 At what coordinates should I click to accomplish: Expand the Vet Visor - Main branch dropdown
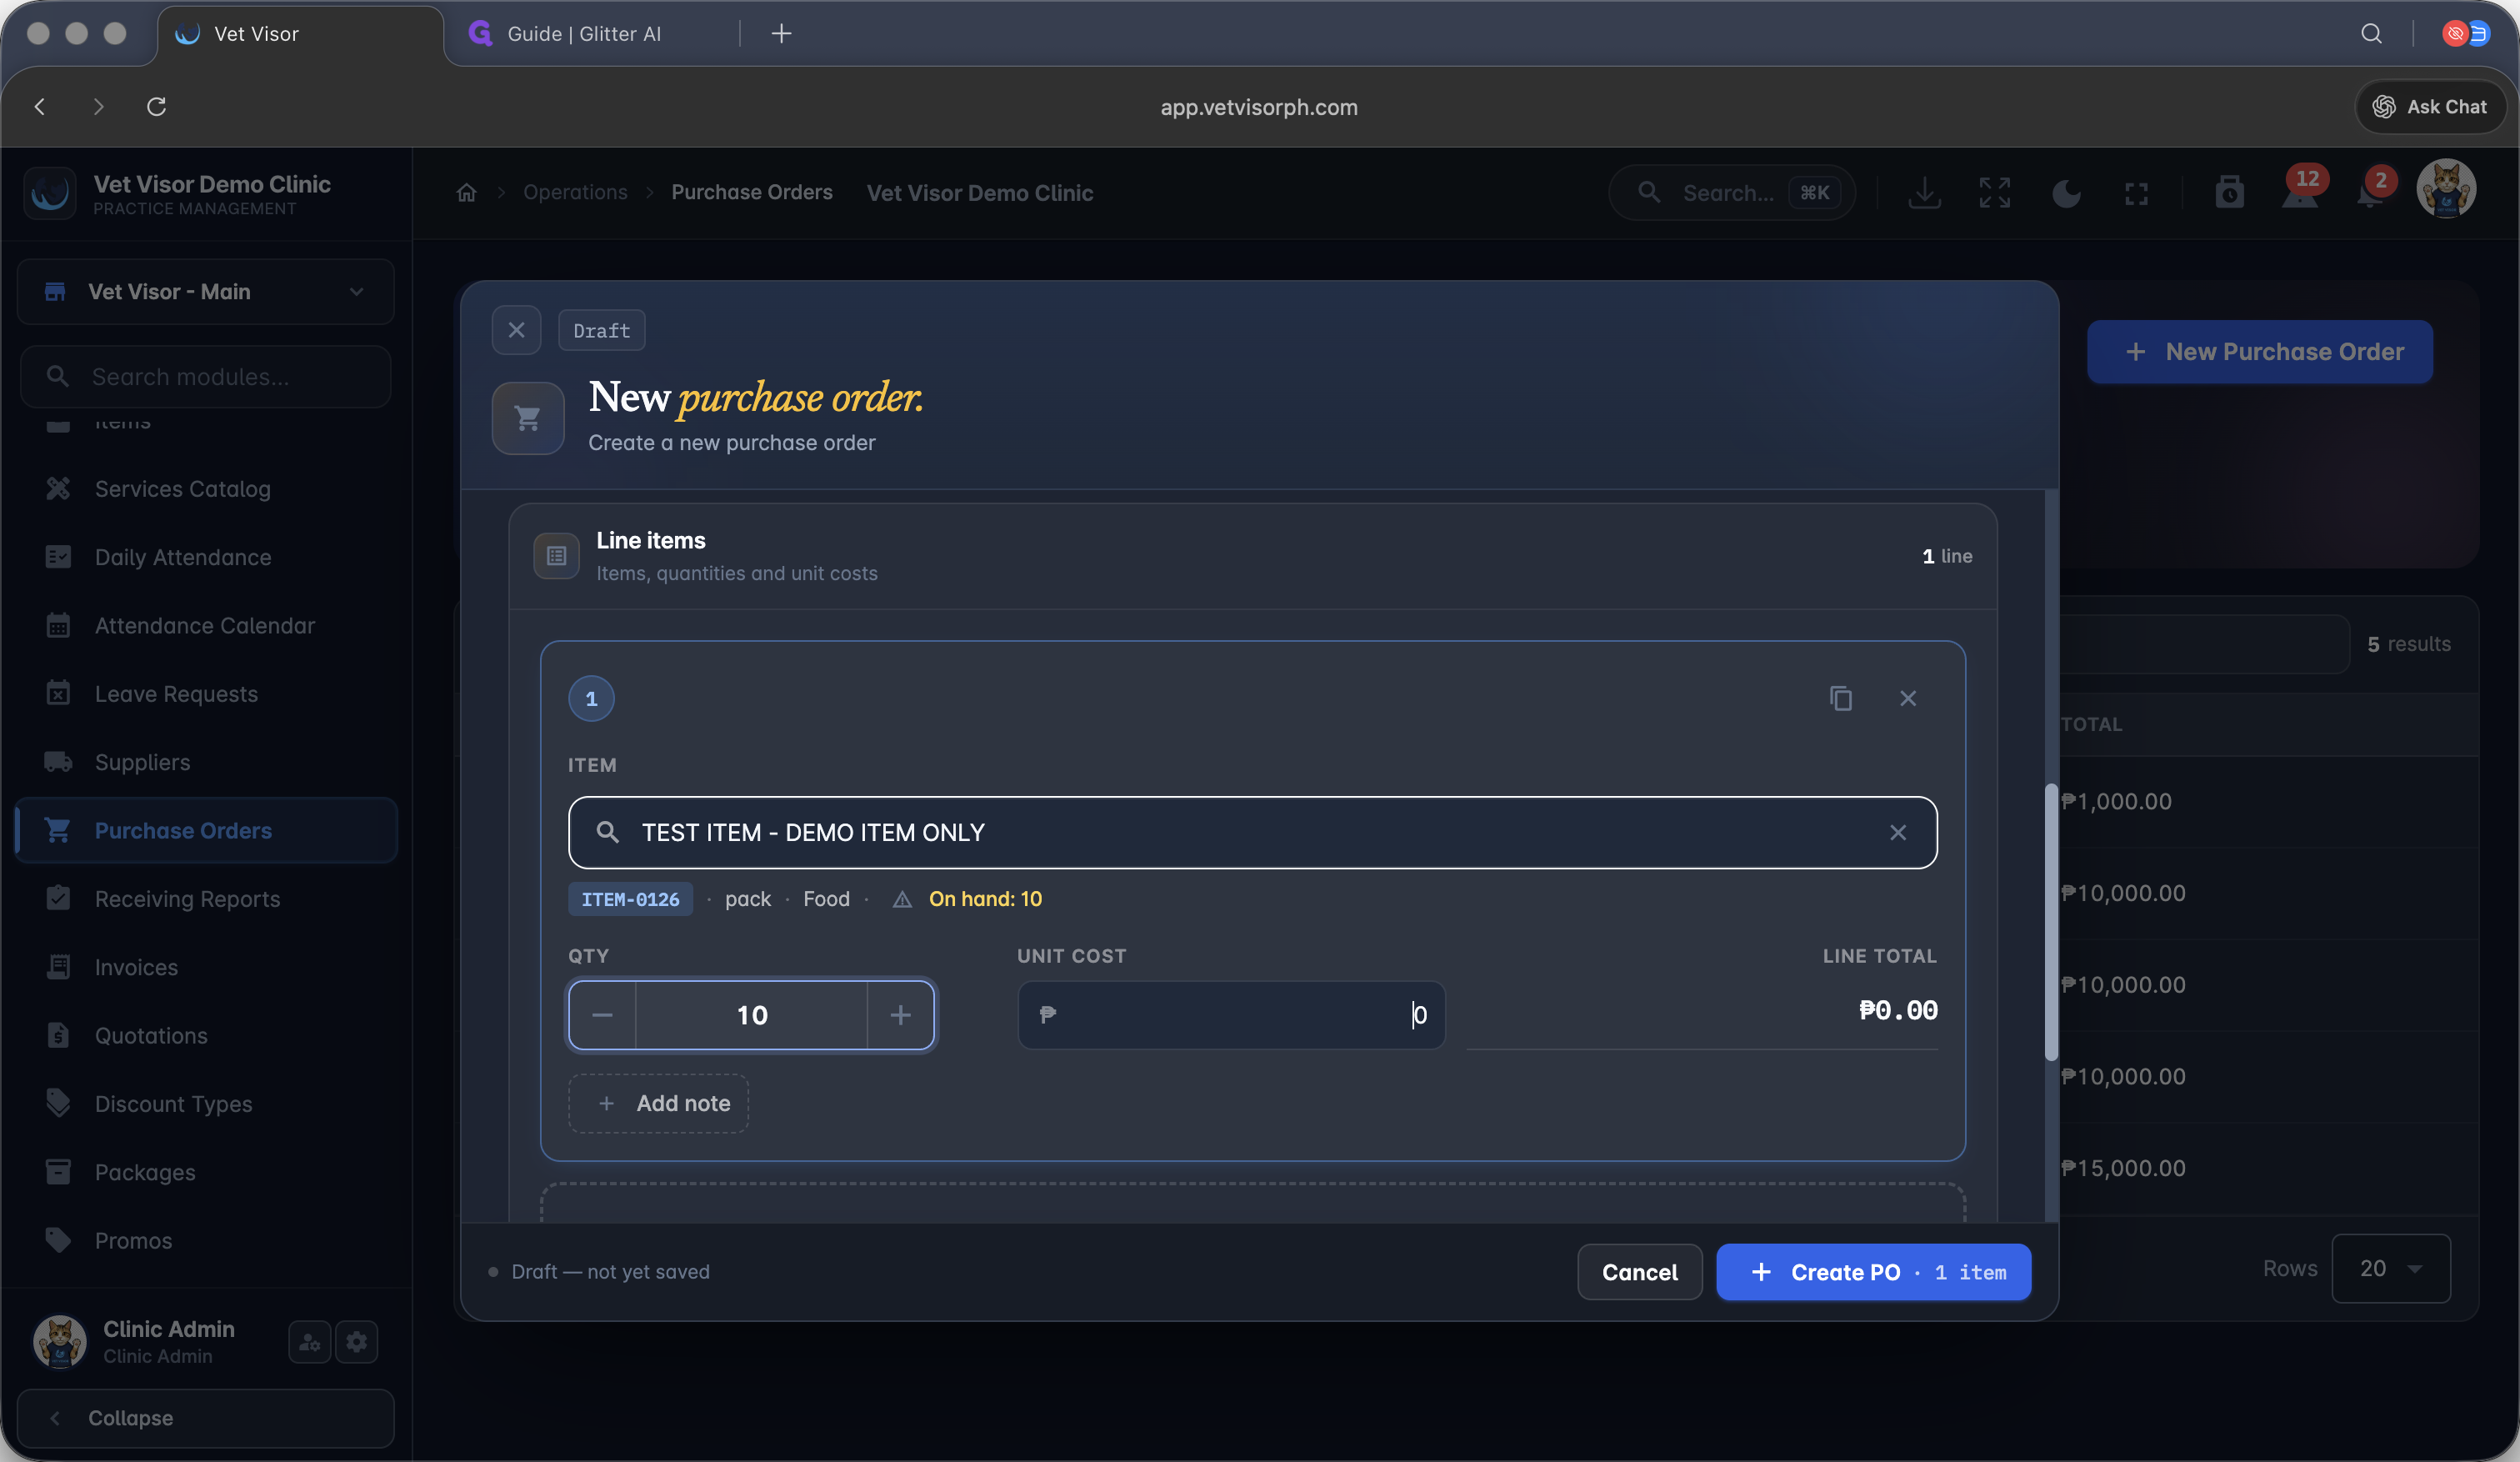[206, 291]
